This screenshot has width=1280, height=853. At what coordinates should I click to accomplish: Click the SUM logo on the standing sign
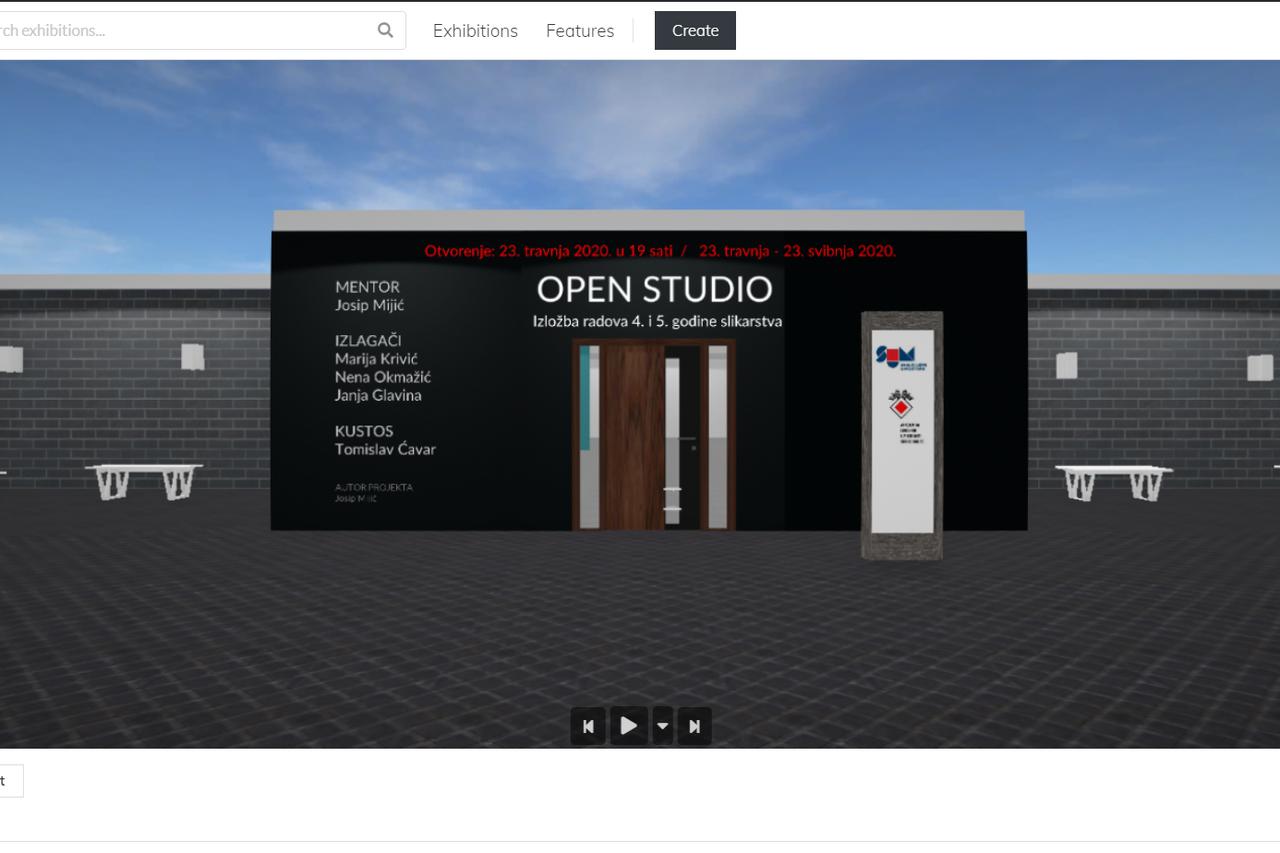(895, 356)
